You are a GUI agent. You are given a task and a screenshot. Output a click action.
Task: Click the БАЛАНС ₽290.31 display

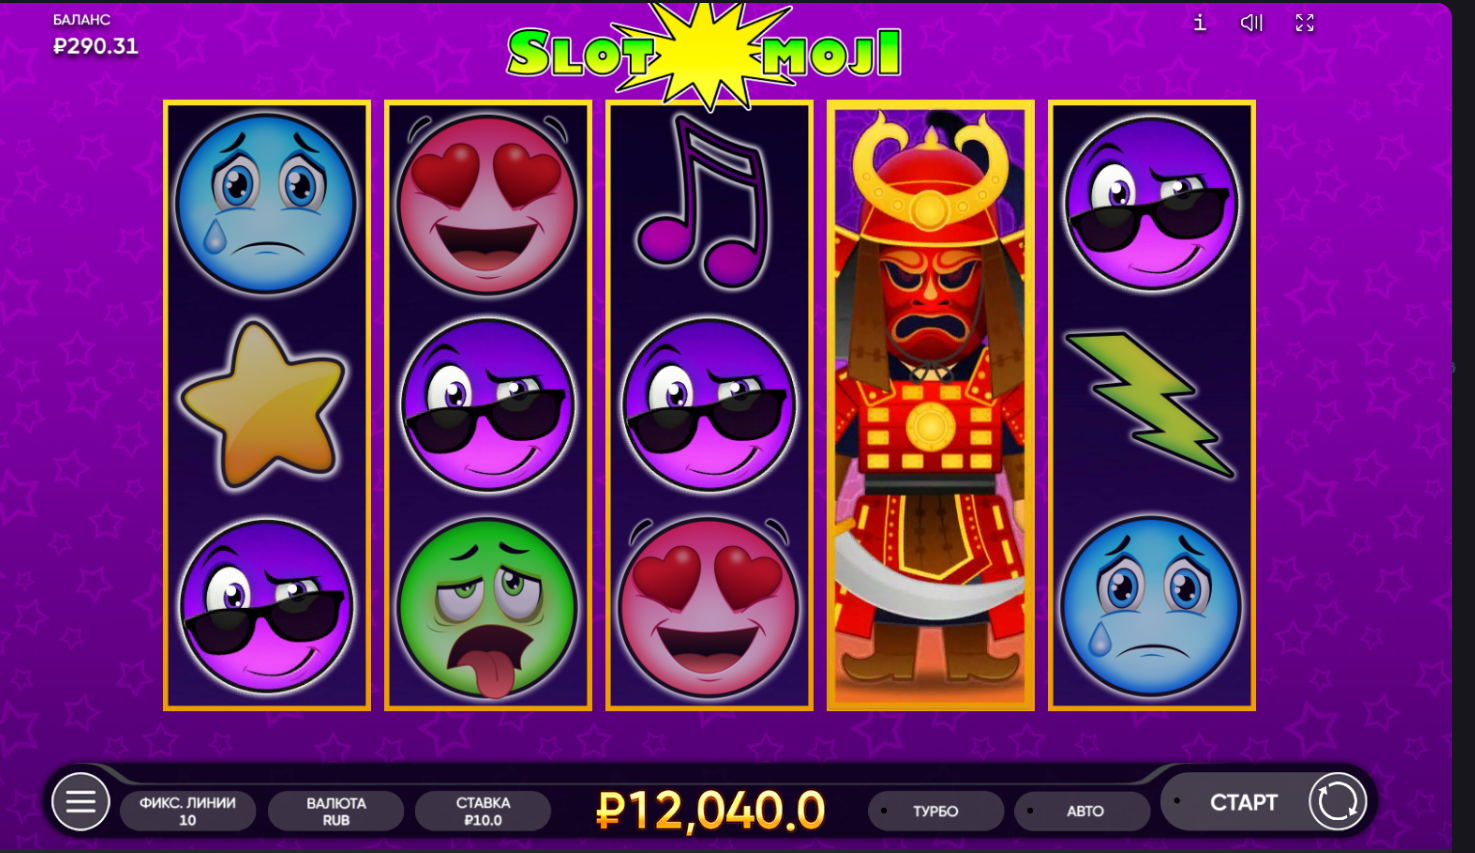[x=95, y=35]
